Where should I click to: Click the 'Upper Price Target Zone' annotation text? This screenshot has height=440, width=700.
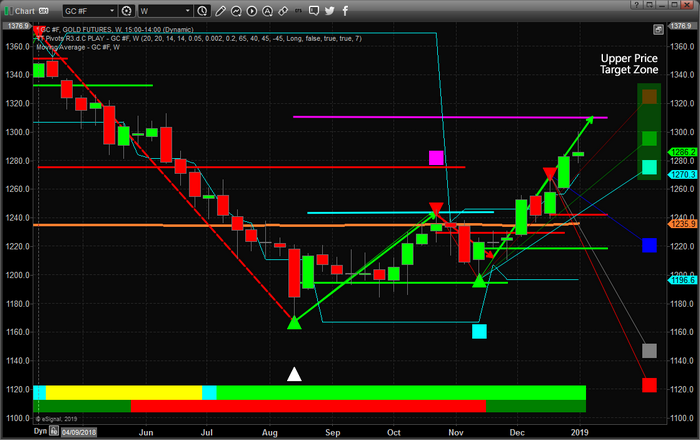629,64
